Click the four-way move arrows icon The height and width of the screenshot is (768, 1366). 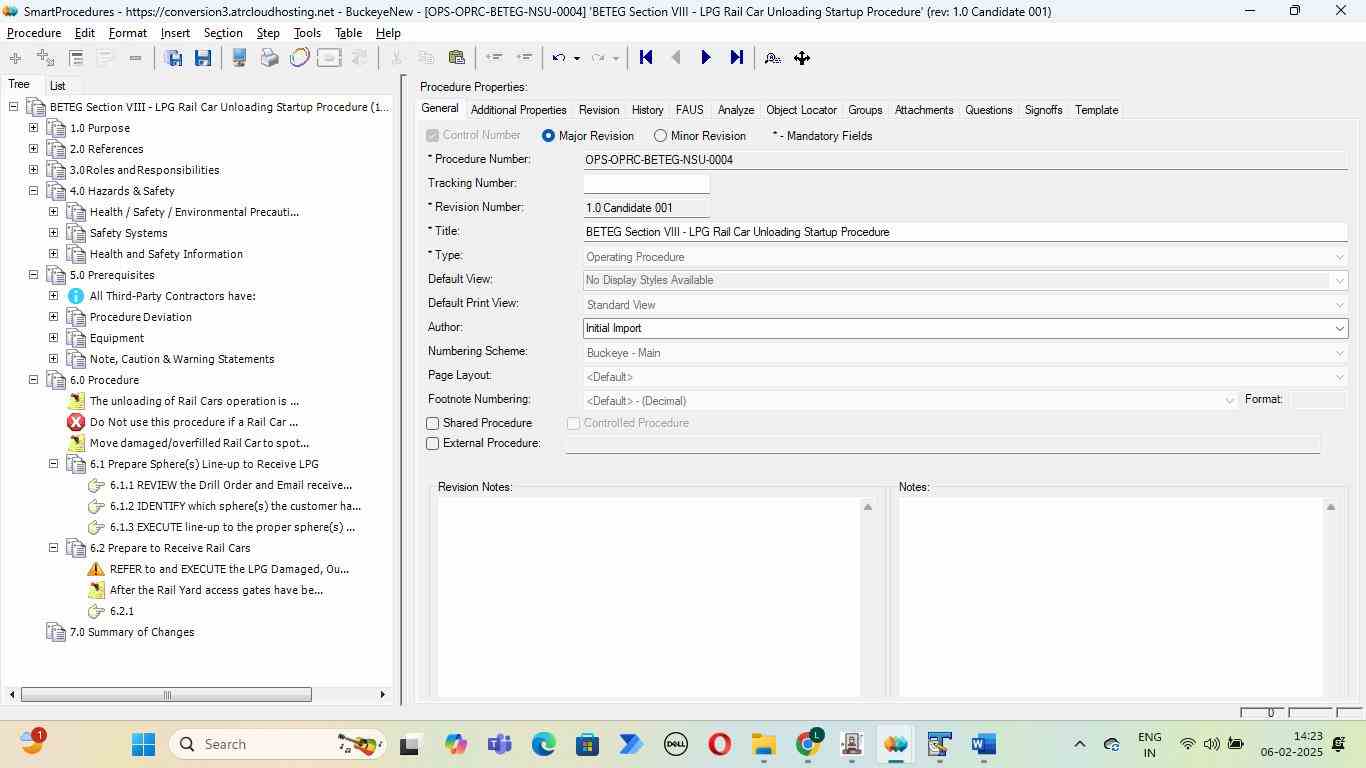click(x=802, y=58)
